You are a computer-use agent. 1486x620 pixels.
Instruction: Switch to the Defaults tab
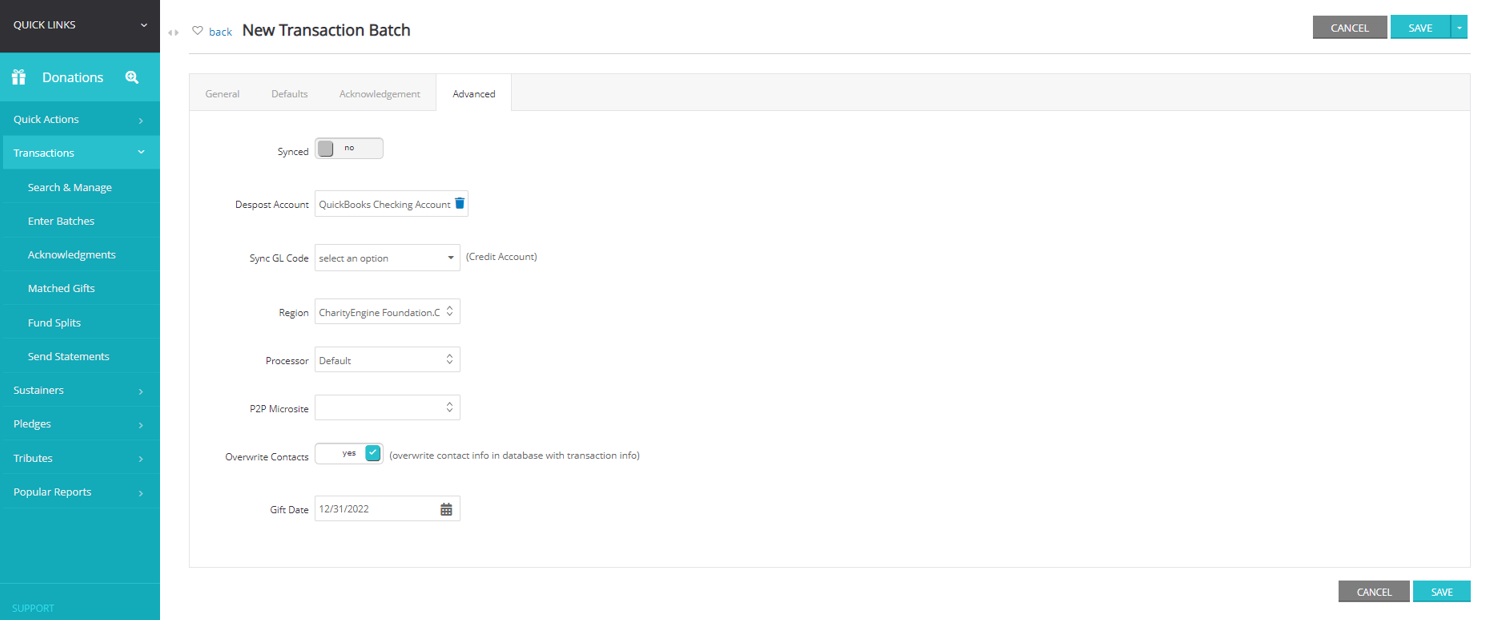pyautogui.click(x=289, y=94)
